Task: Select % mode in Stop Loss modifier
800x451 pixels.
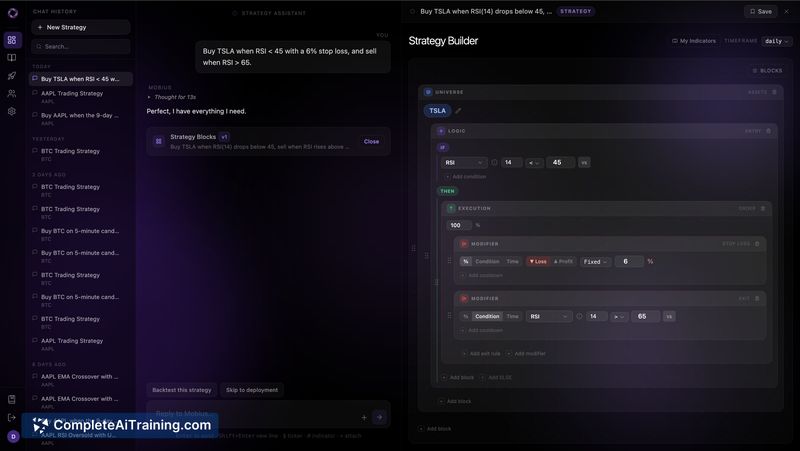Action: (x=465, y=261)
